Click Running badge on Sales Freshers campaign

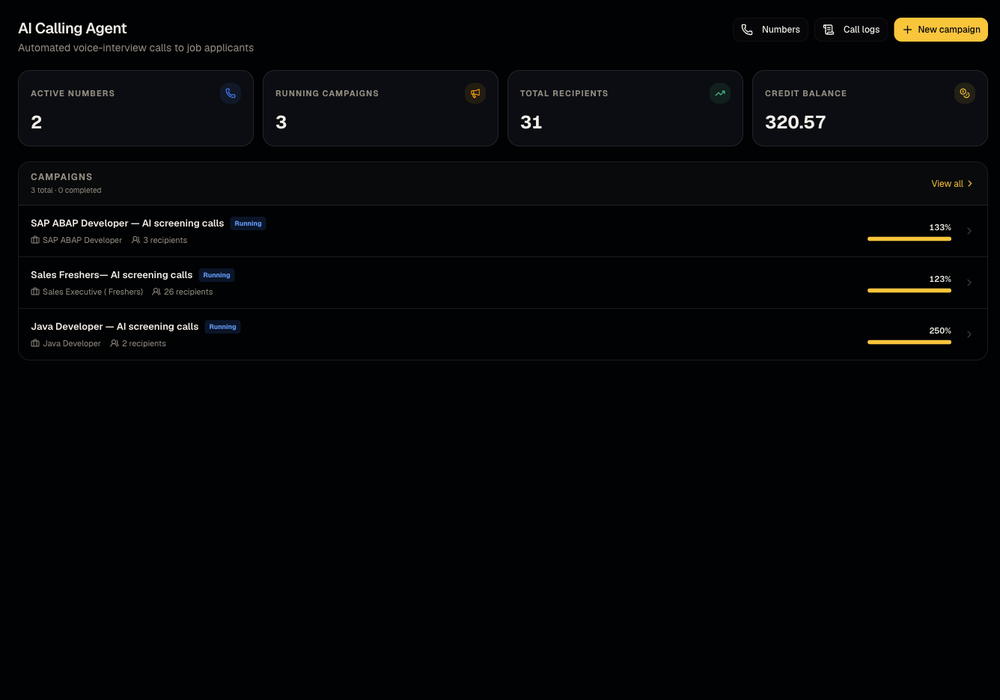coord(217,275)
